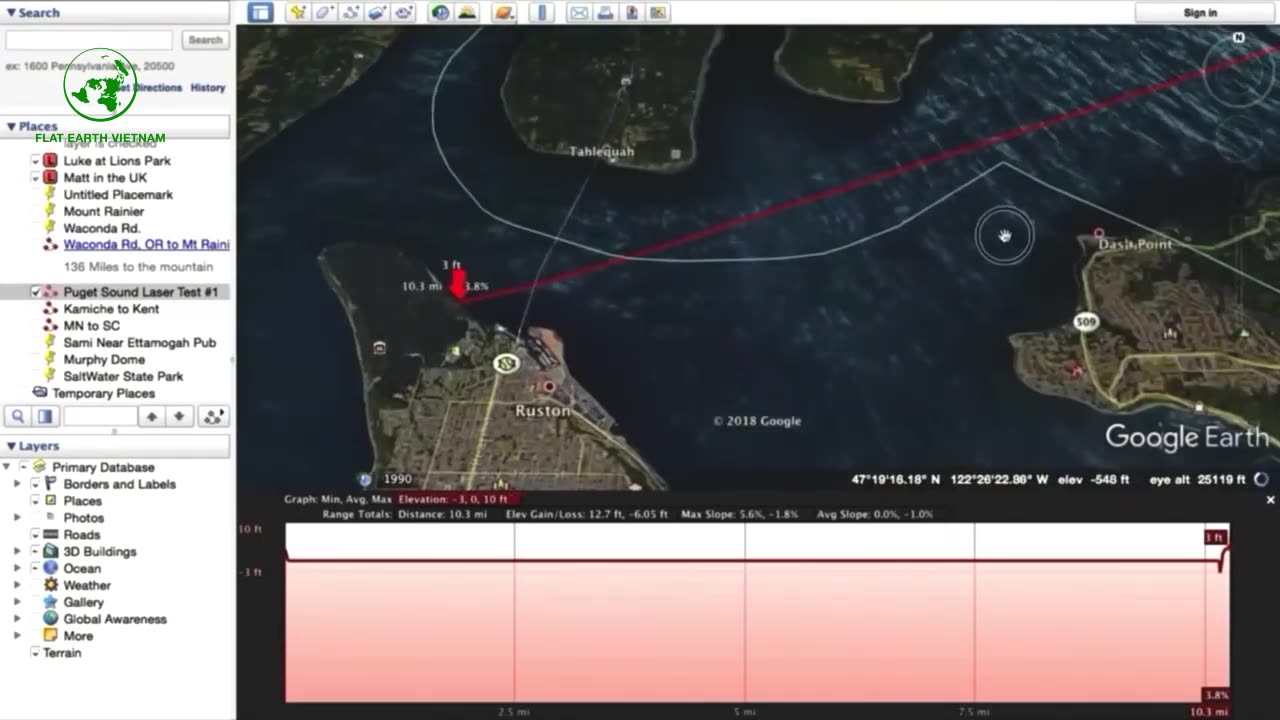Click the Dash Point map label

(x=1135, y=244)
